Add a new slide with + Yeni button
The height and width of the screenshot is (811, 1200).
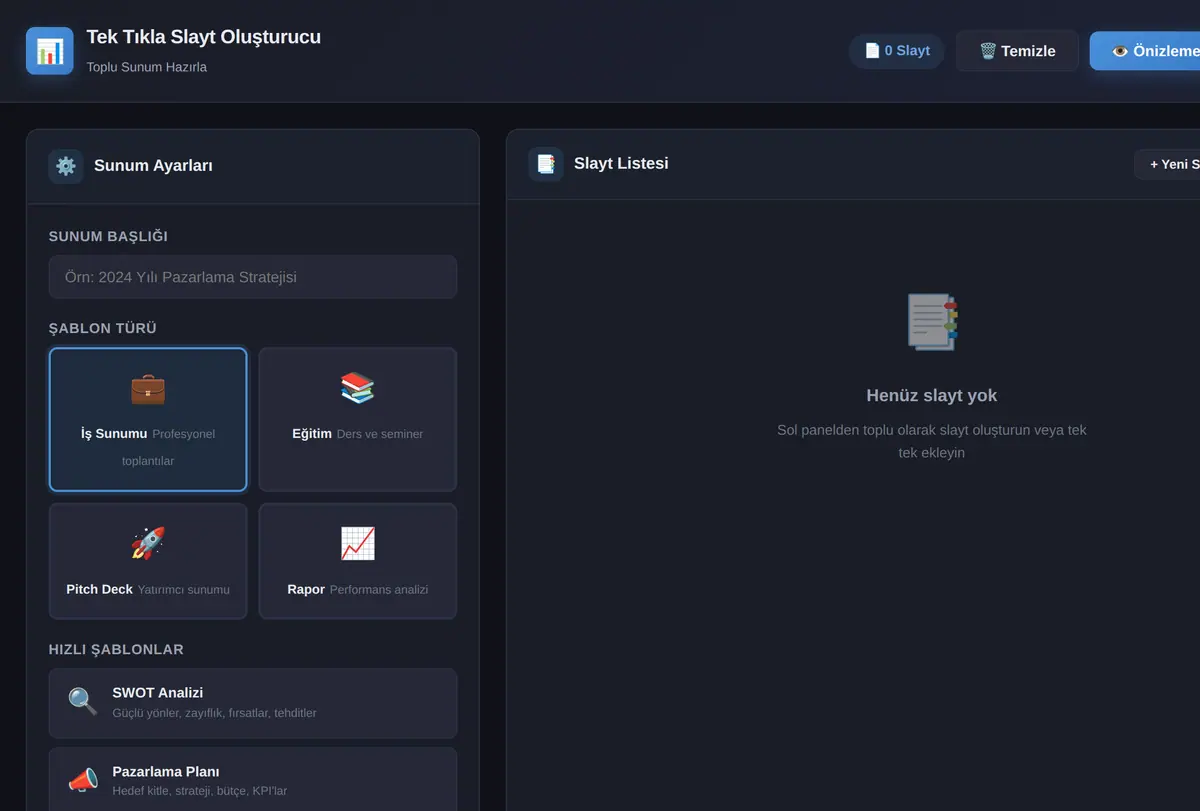tap(1167, 164)
